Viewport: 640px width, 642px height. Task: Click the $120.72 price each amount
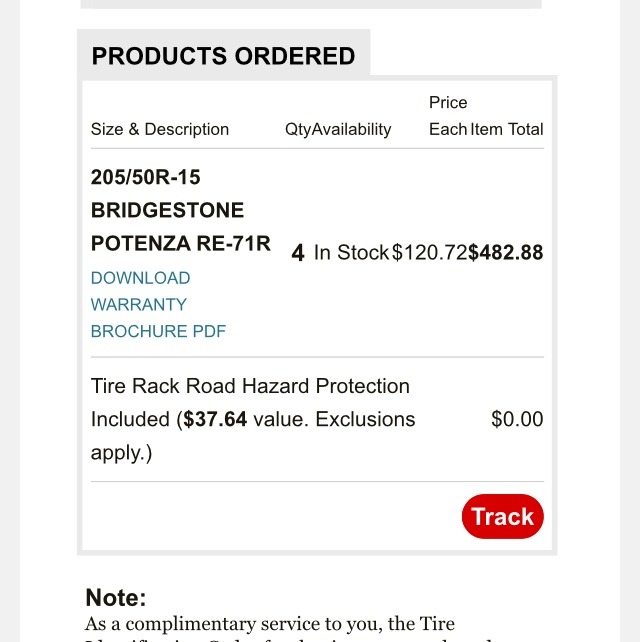click(x=429, y=253)
